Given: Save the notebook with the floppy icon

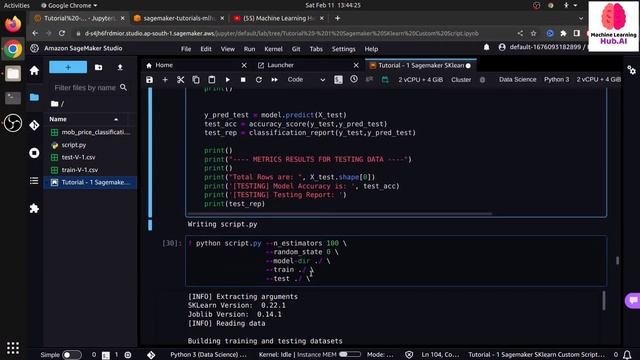Looking at the screenshot, I should [149, 80].
